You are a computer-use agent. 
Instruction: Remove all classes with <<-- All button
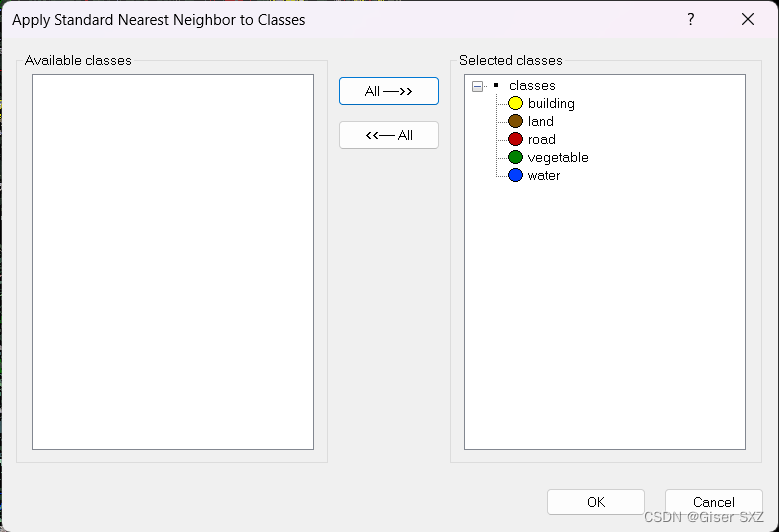click(x=389, y=135)
